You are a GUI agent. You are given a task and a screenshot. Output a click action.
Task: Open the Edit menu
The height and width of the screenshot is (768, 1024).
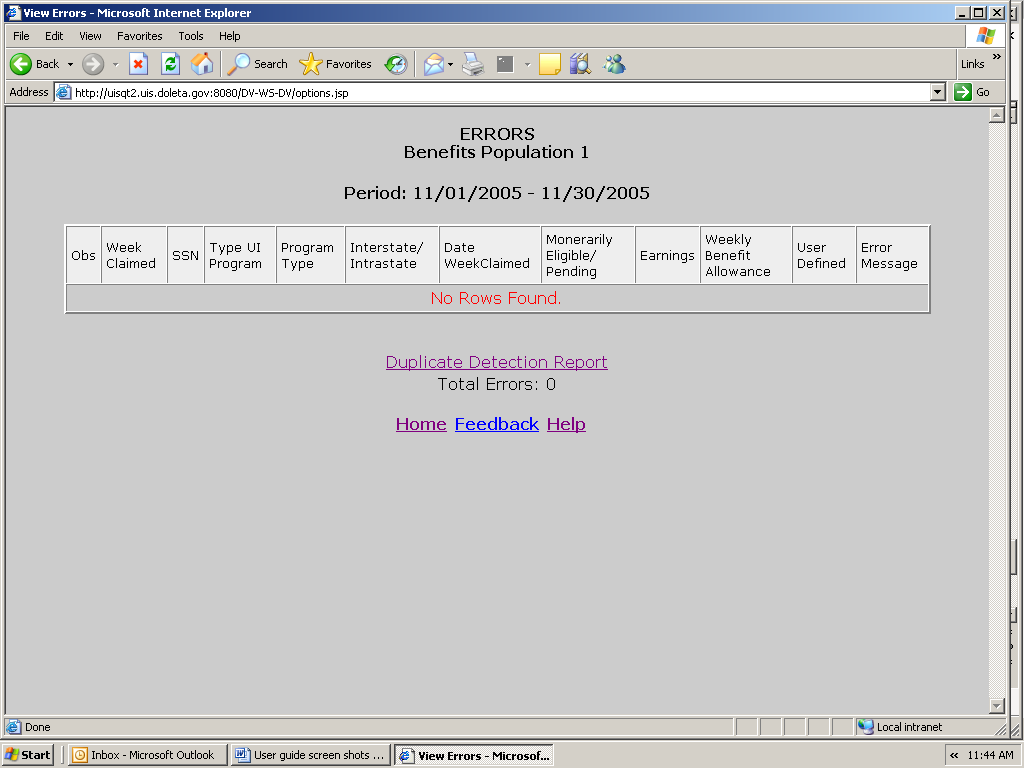point(54,36)
